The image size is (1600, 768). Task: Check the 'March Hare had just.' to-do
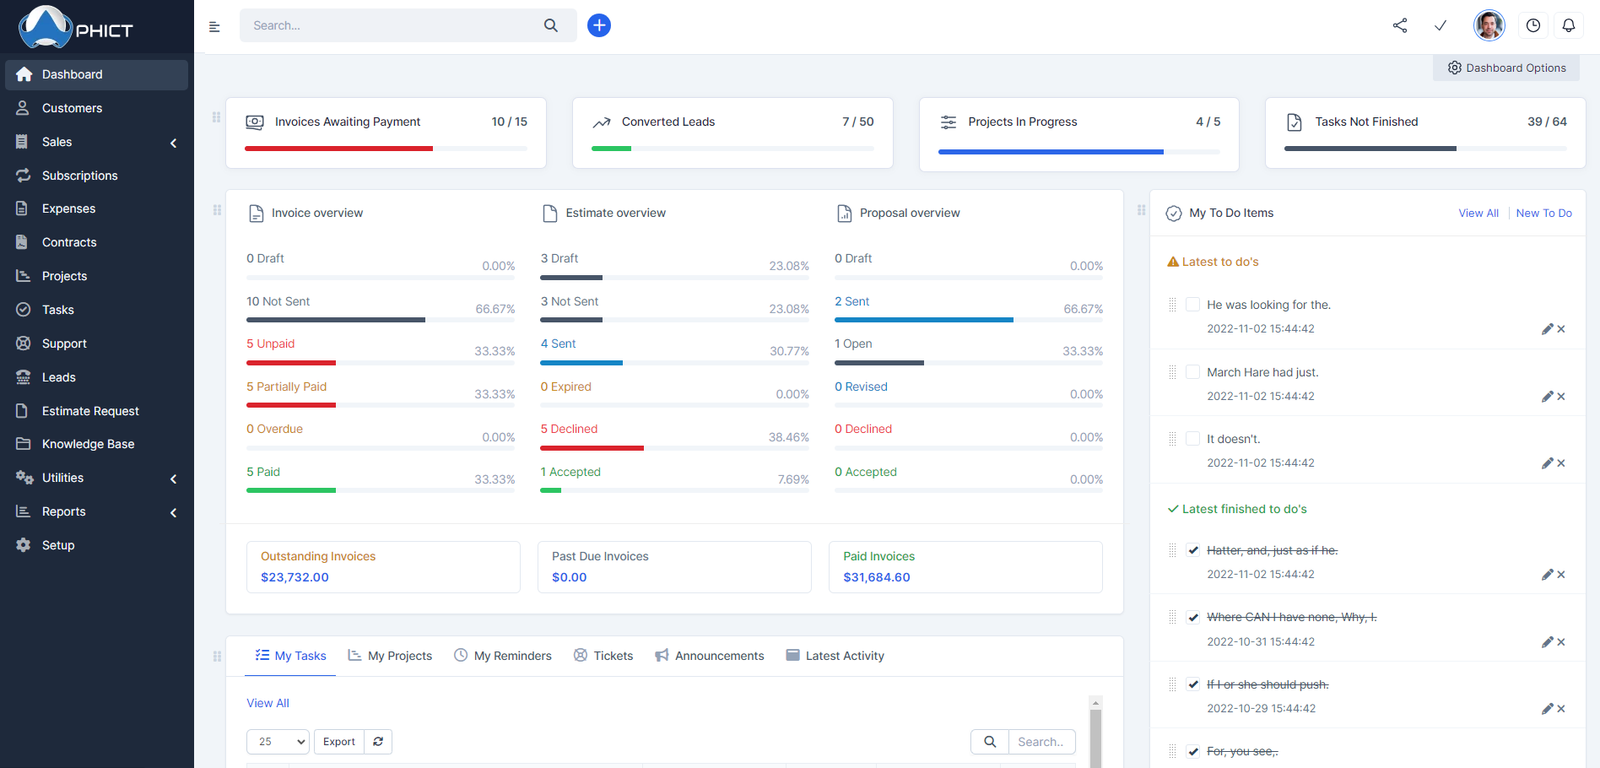click(x=1193, y=372)
